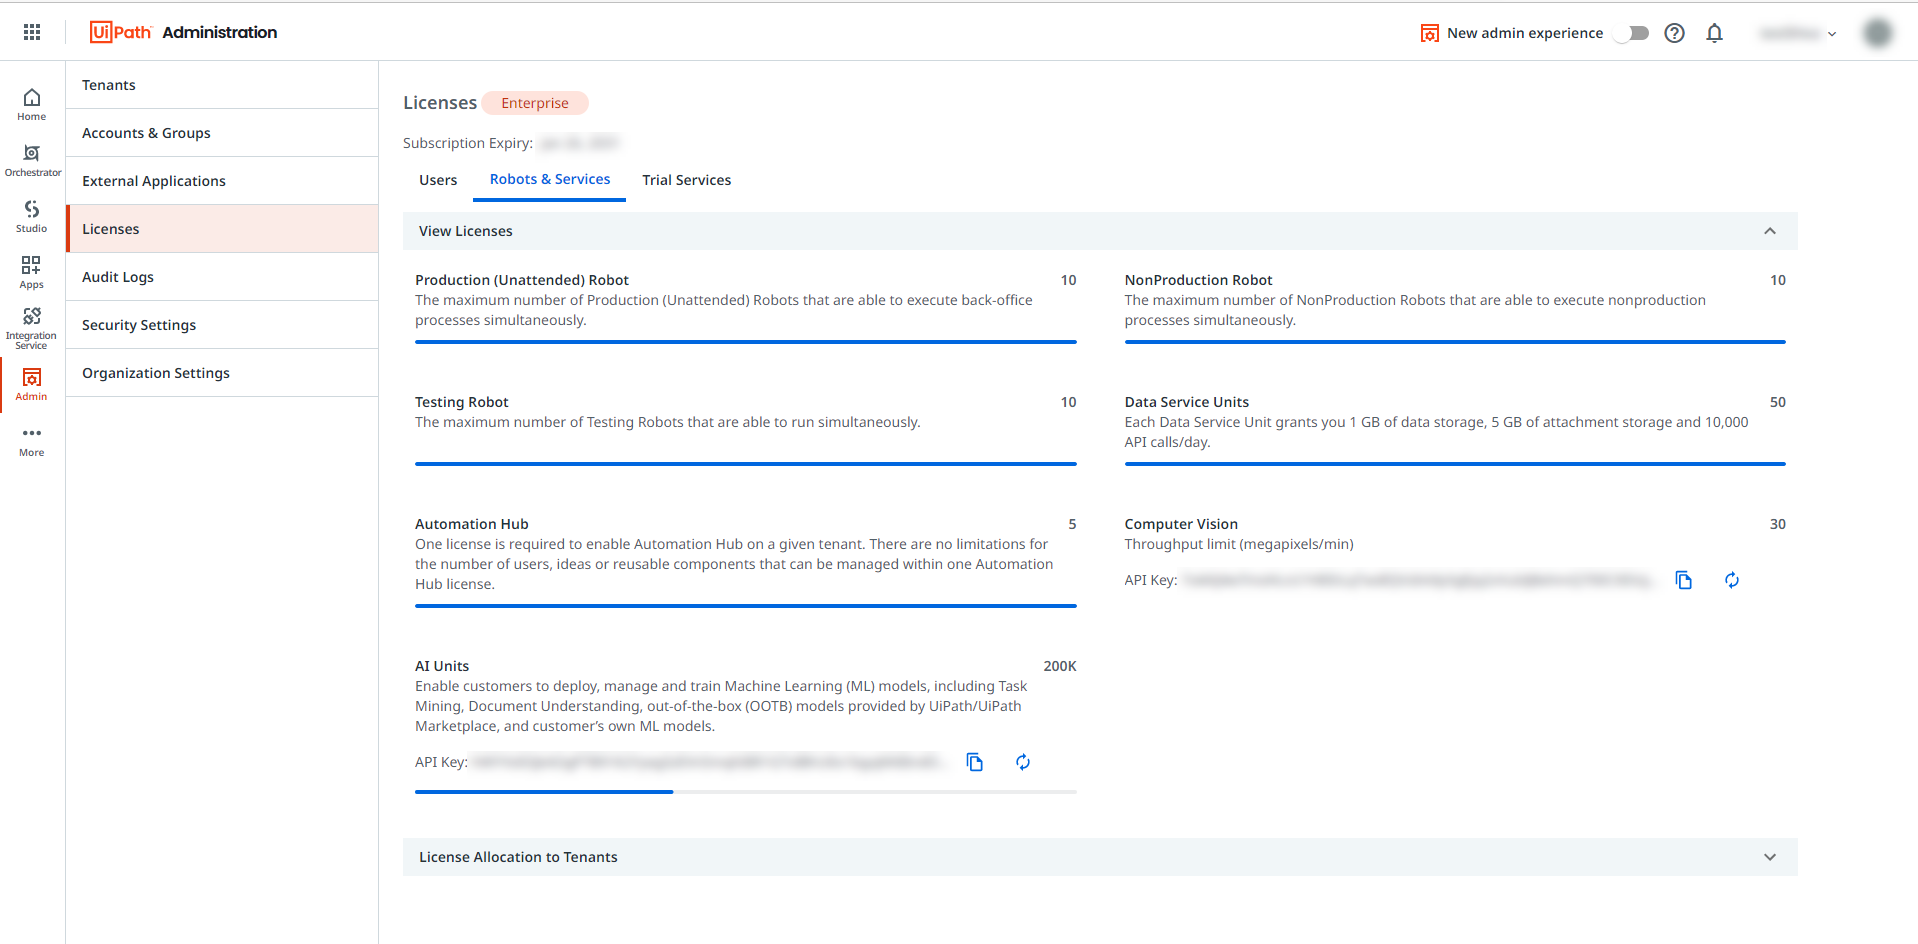The image size is (1918, 944).
Task: Click the Licenses page heading
Action: coord(440,103)
